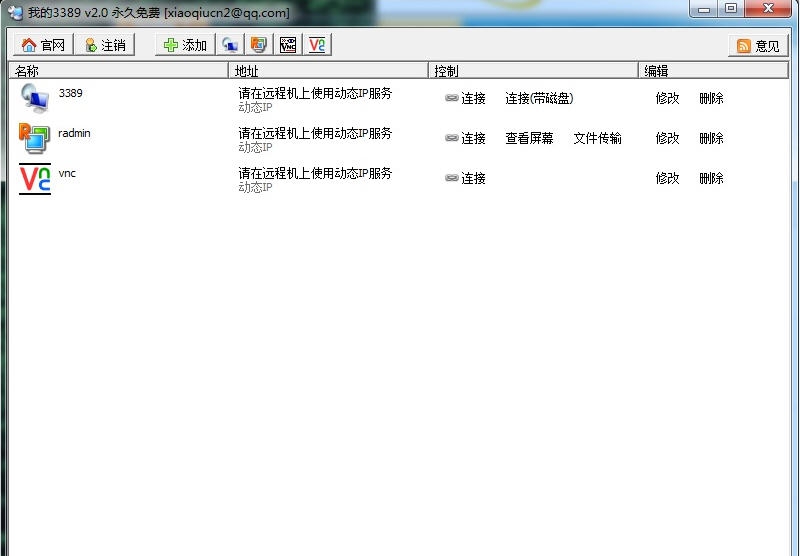This screenshot has width=800, height=556.
Task: Click 查看屏幕 in the radmin row
Action: click(530, 138)
